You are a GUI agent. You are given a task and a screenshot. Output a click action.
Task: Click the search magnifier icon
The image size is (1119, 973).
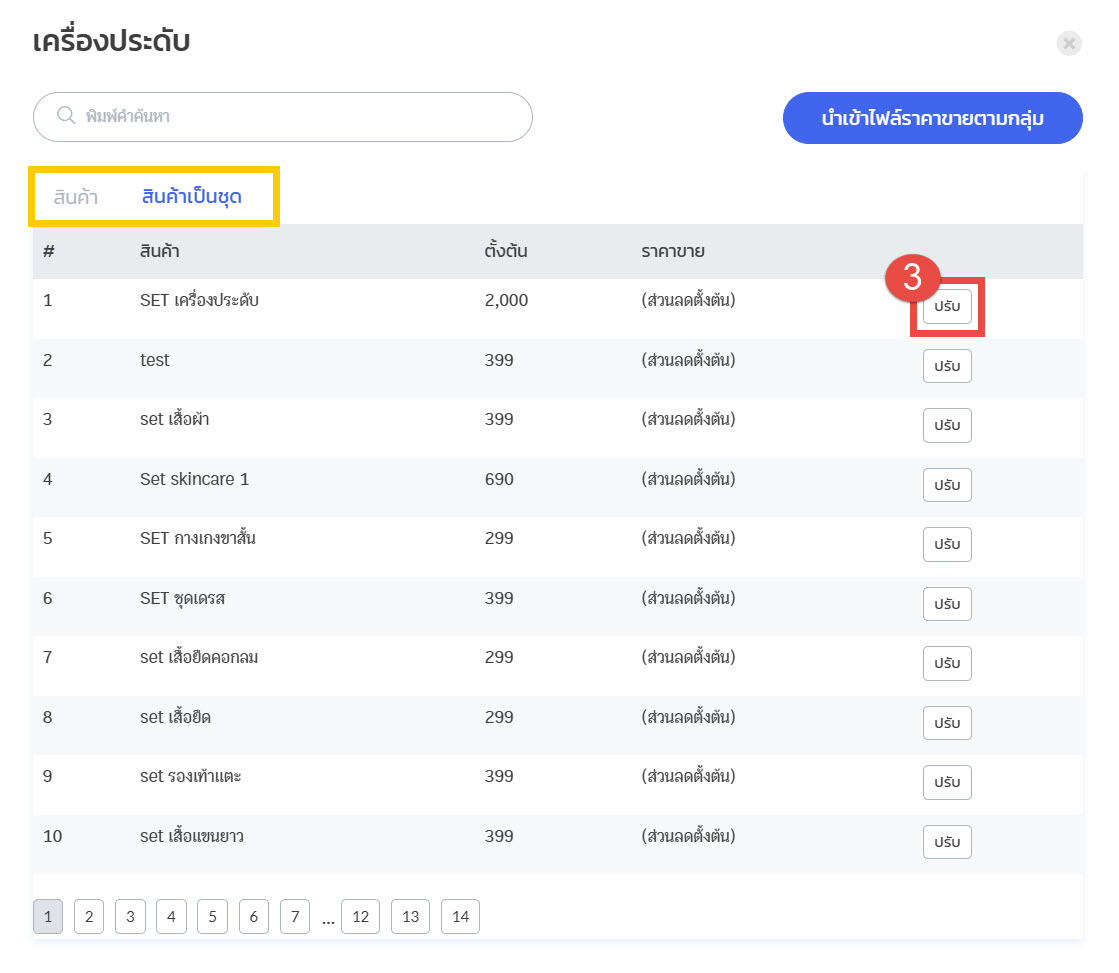tap(66, 116)
